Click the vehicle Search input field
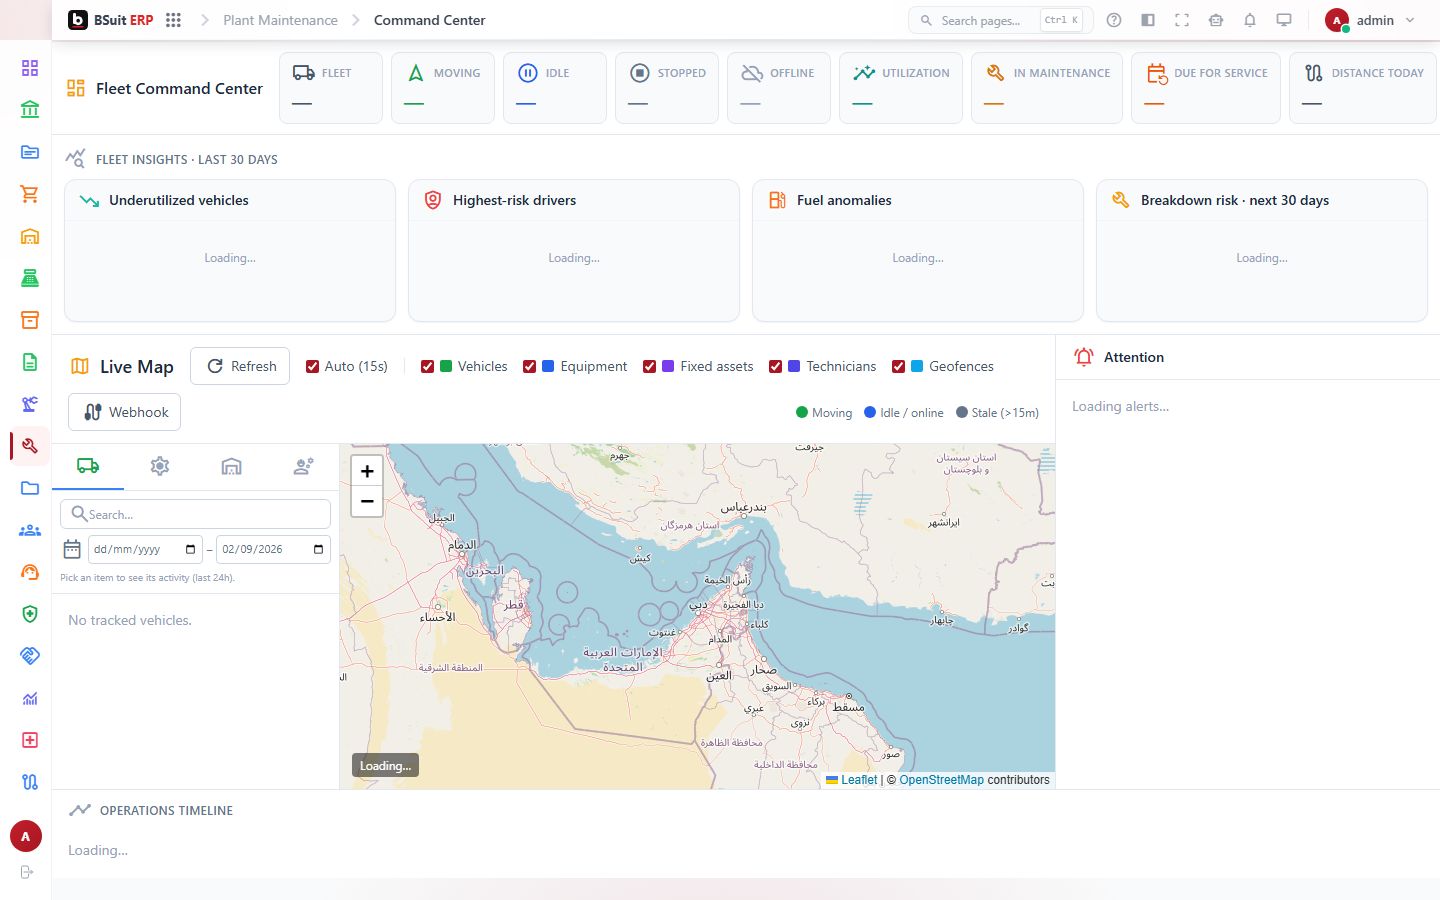 [196, 514]
